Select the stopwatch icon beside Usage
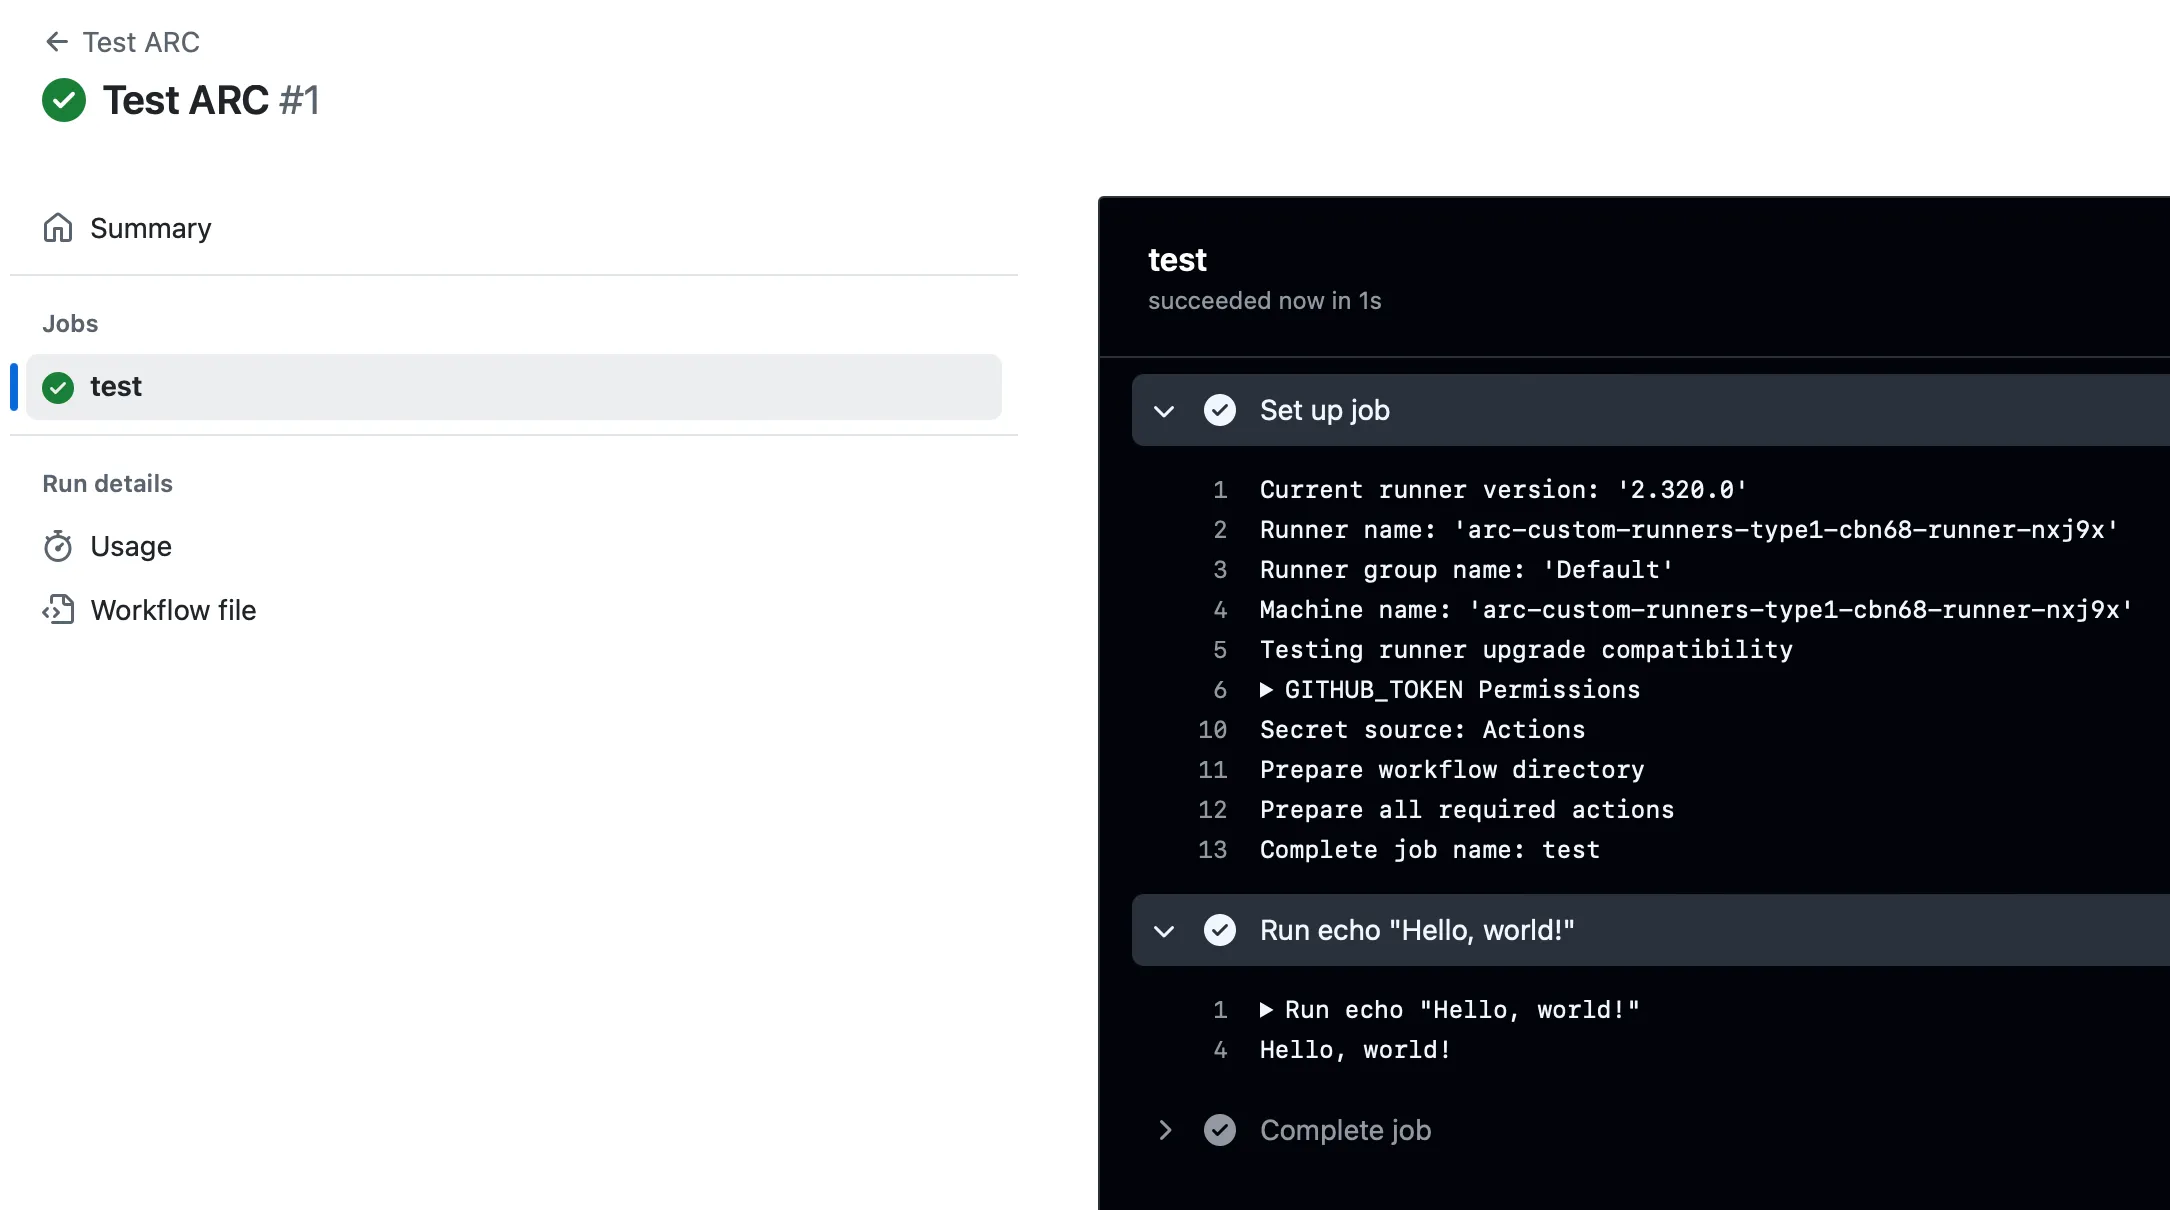 pos(58,546)
